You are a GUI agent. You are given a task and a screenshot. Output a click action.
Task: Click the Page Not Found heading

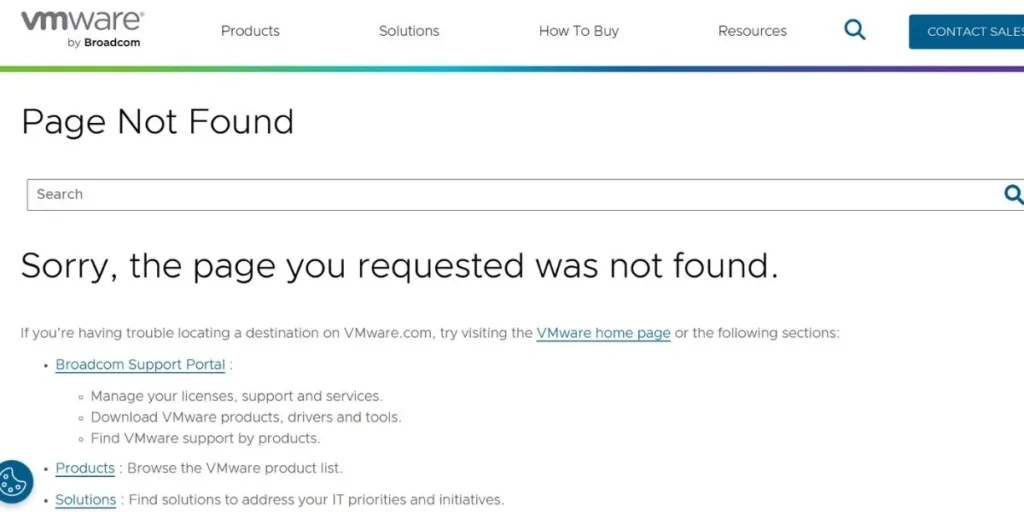[x=158, y=122]
